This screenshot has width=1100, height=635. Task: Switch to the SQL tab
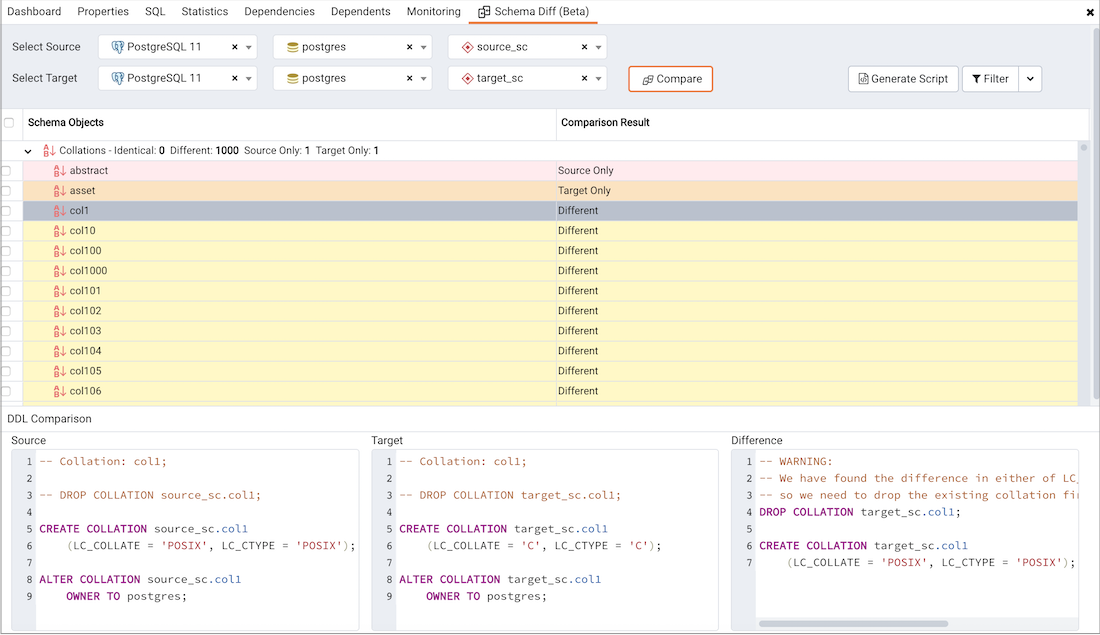pos(155,12)
